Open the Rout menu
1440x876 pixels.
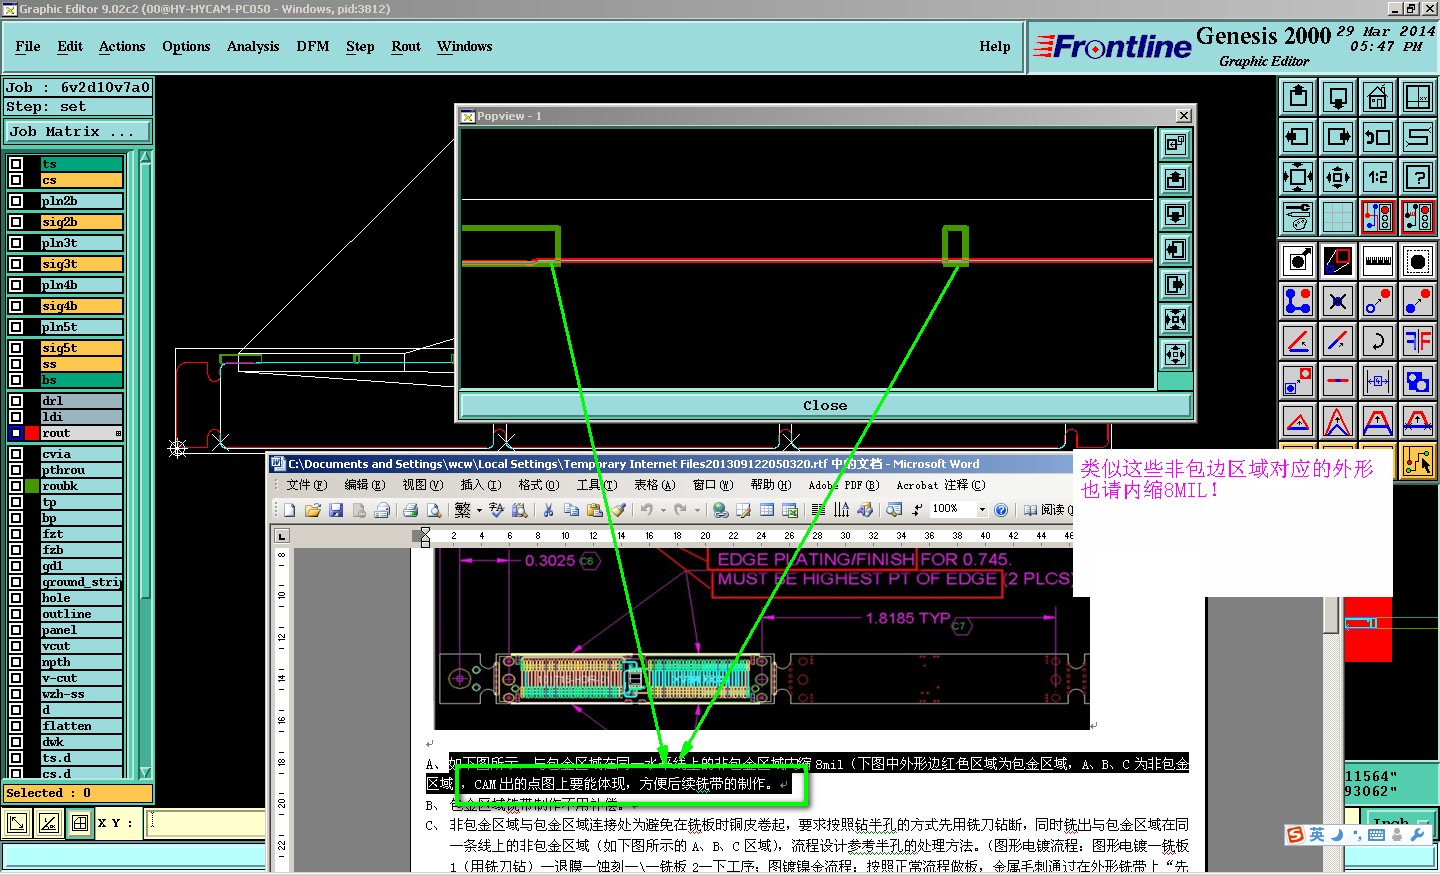pos(406,46)
